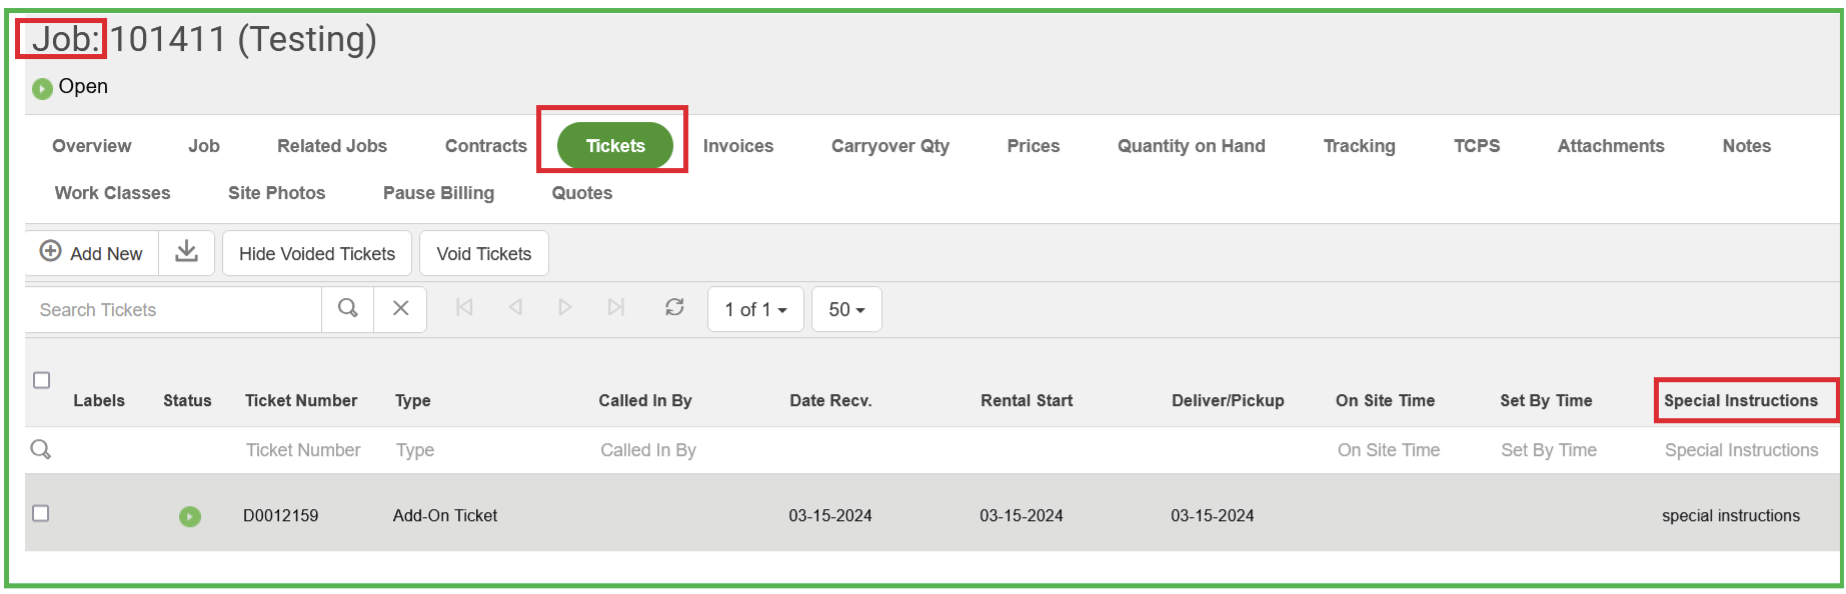Open the Attachments tab
Screen dimensions: 1846x594
(1610, 146)
